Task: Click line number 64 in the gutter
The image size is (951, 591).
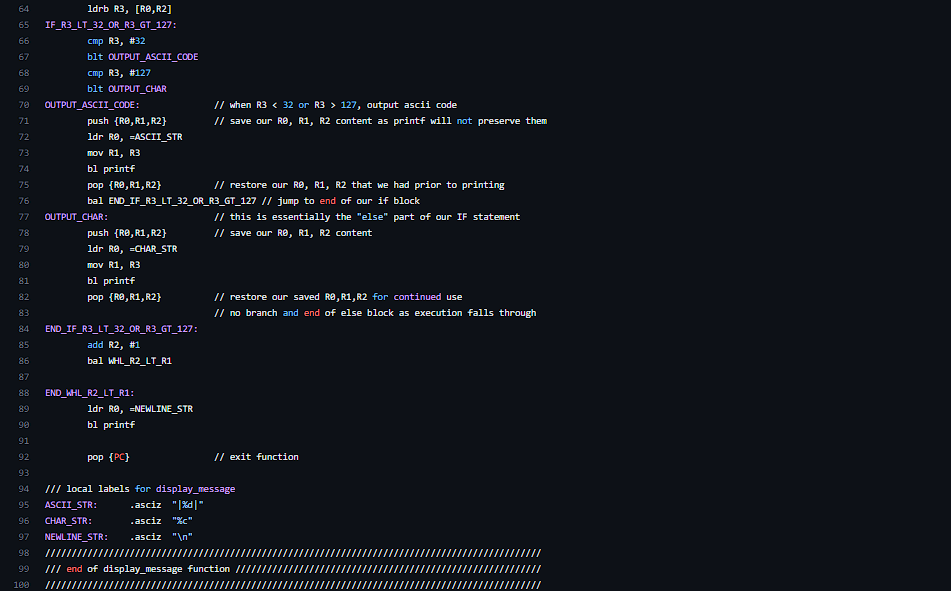Action: pyautogui.click(x=23, y=8)
